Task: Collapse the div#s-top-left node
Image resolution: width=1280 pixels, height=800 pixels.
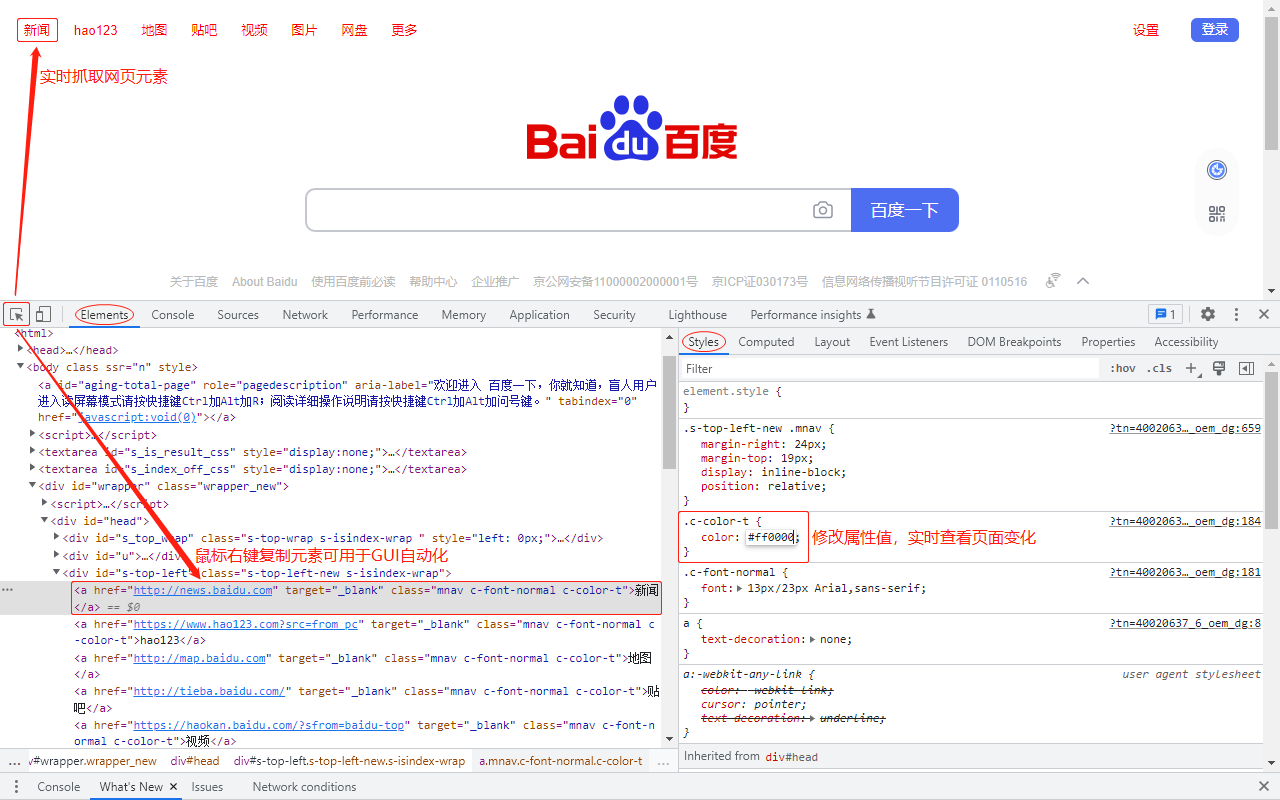Action: click(57, 573)
